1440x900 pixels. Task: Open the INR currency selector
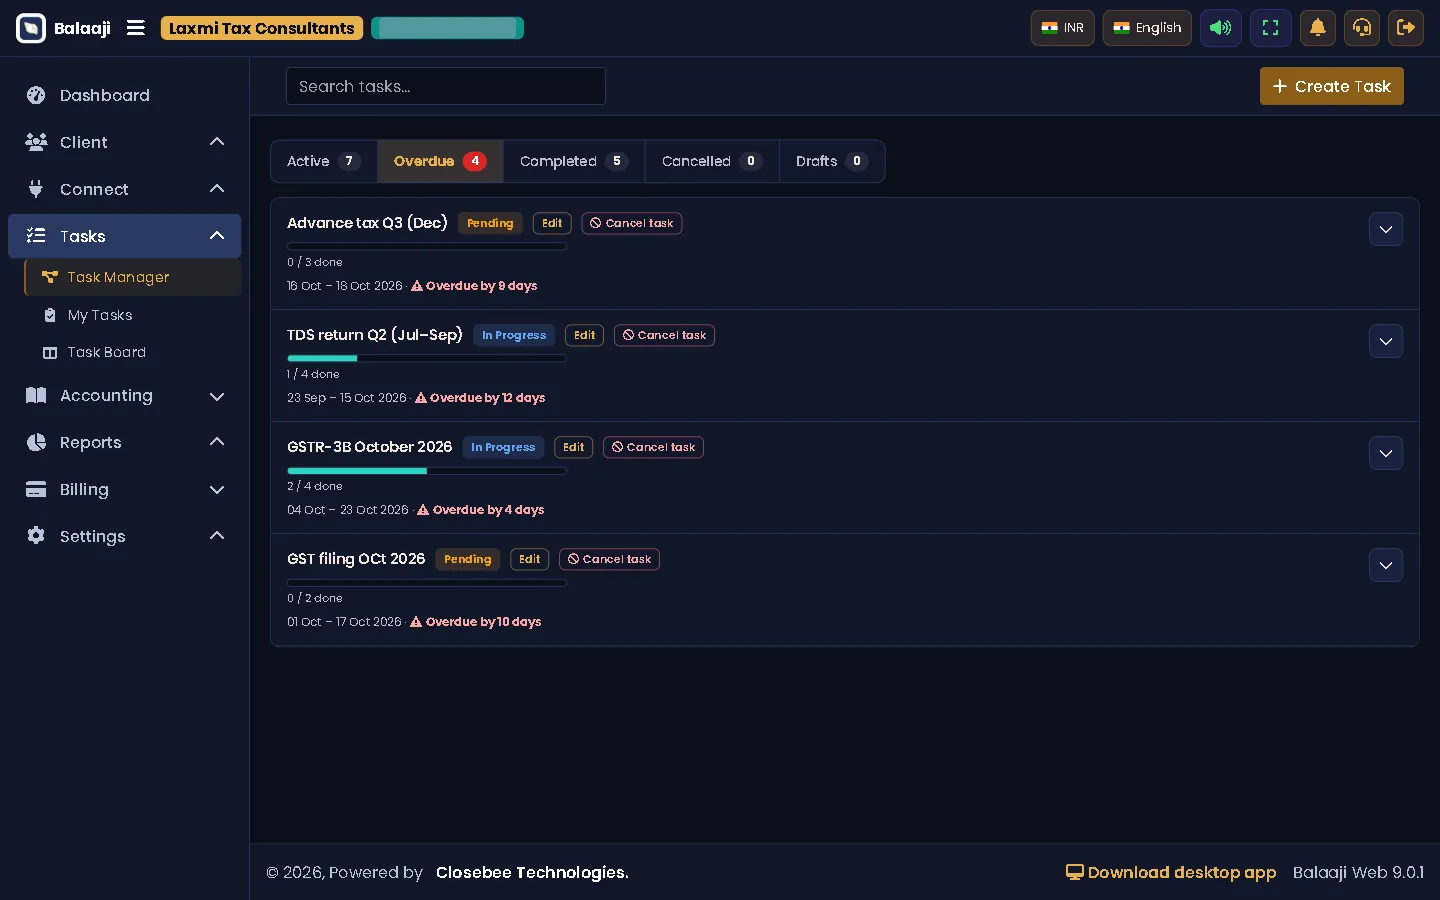1063,28
